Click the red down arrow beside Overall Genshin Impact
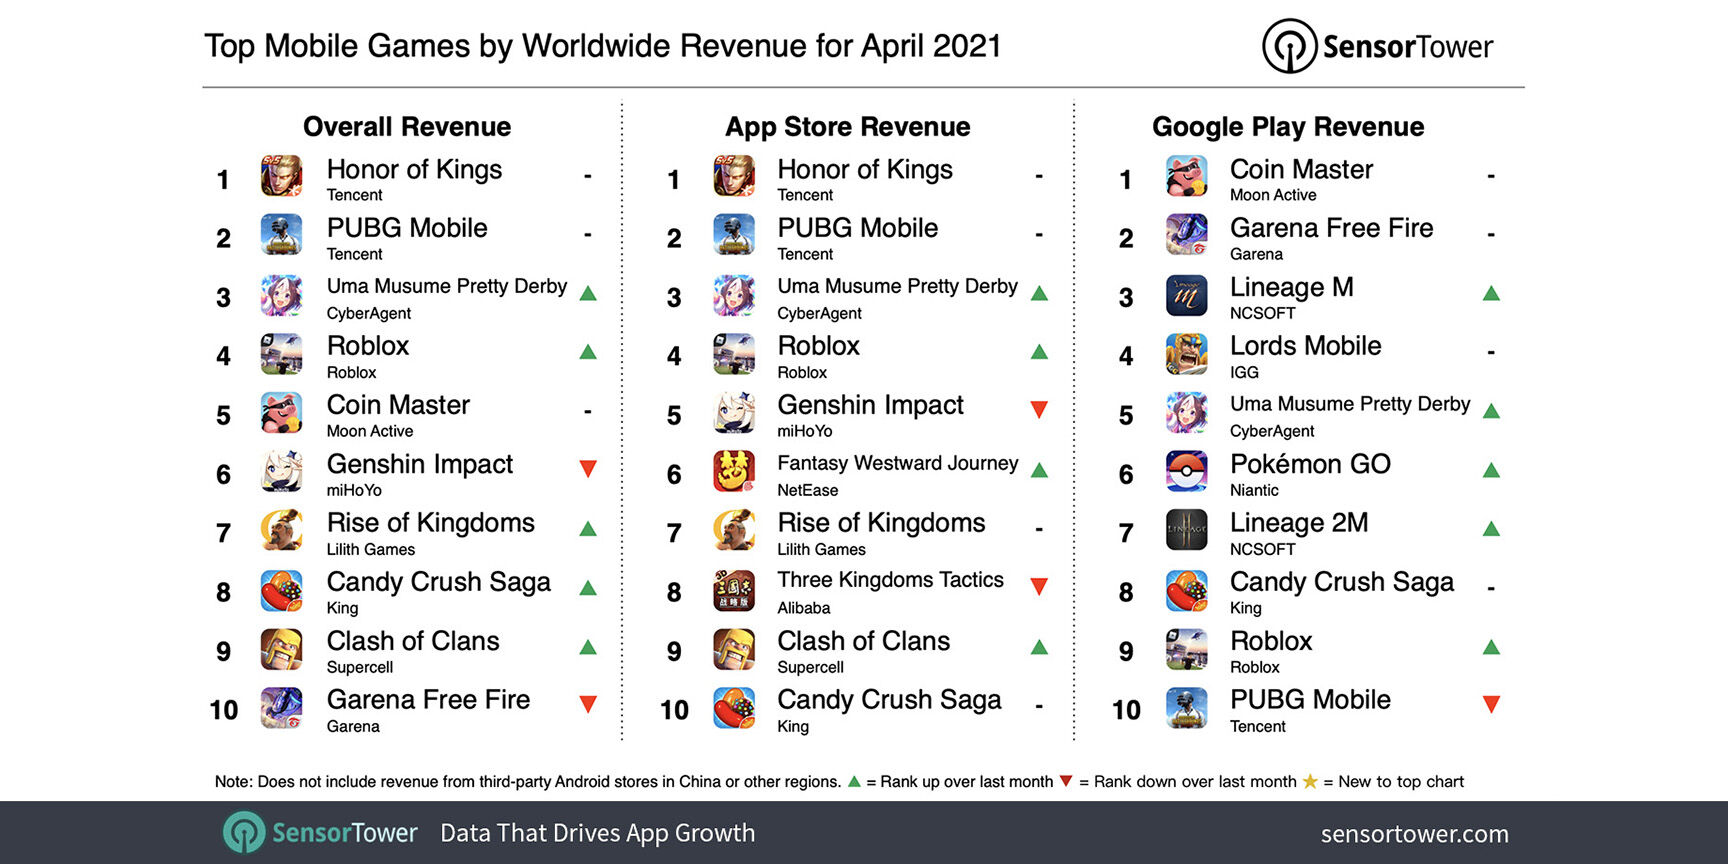Image resolution: width=1728 pixels, height=864 pixels. tap(588, 468)
